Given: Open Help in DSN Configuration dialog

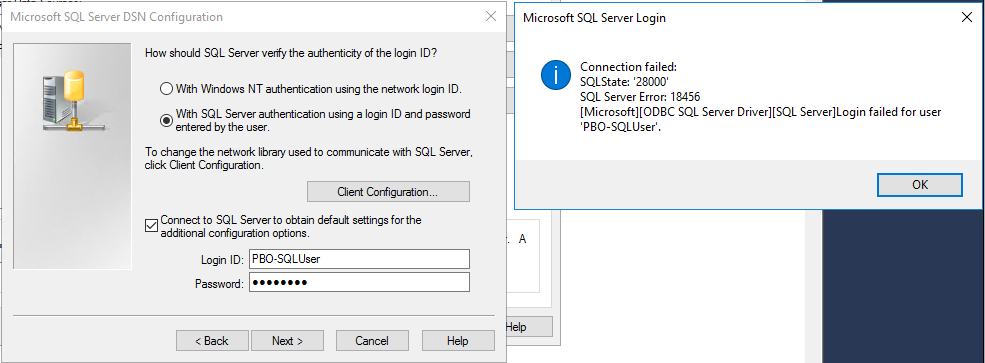Looking at the screenshot, I should coord(458,341).
